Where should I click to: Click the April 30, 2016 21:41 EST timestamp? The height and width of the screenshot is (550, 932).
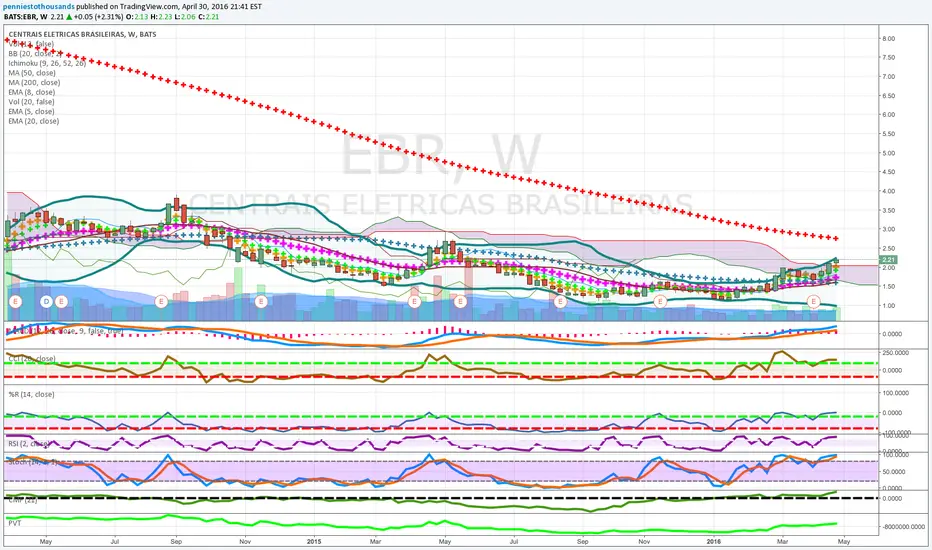[x=222, y=7]
